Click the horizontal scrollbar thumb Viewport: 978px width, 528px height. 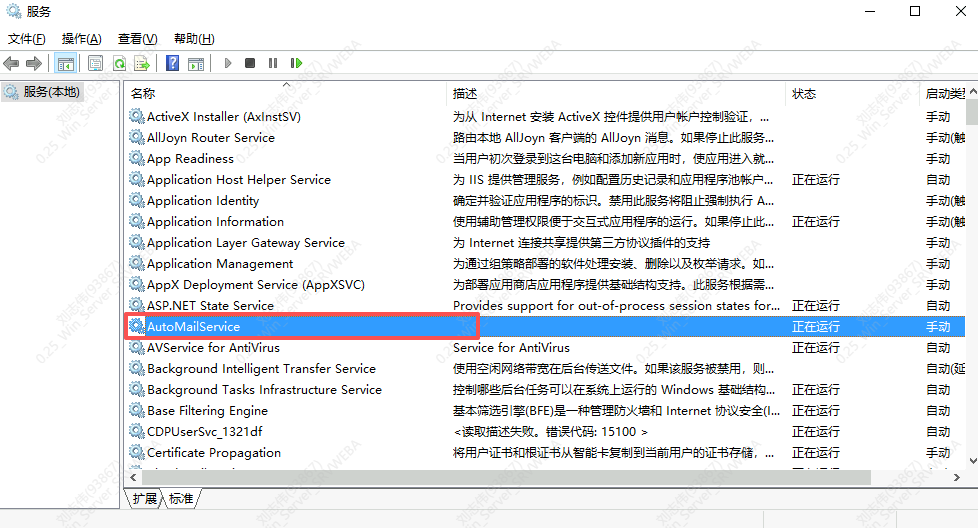coord(506,477)
